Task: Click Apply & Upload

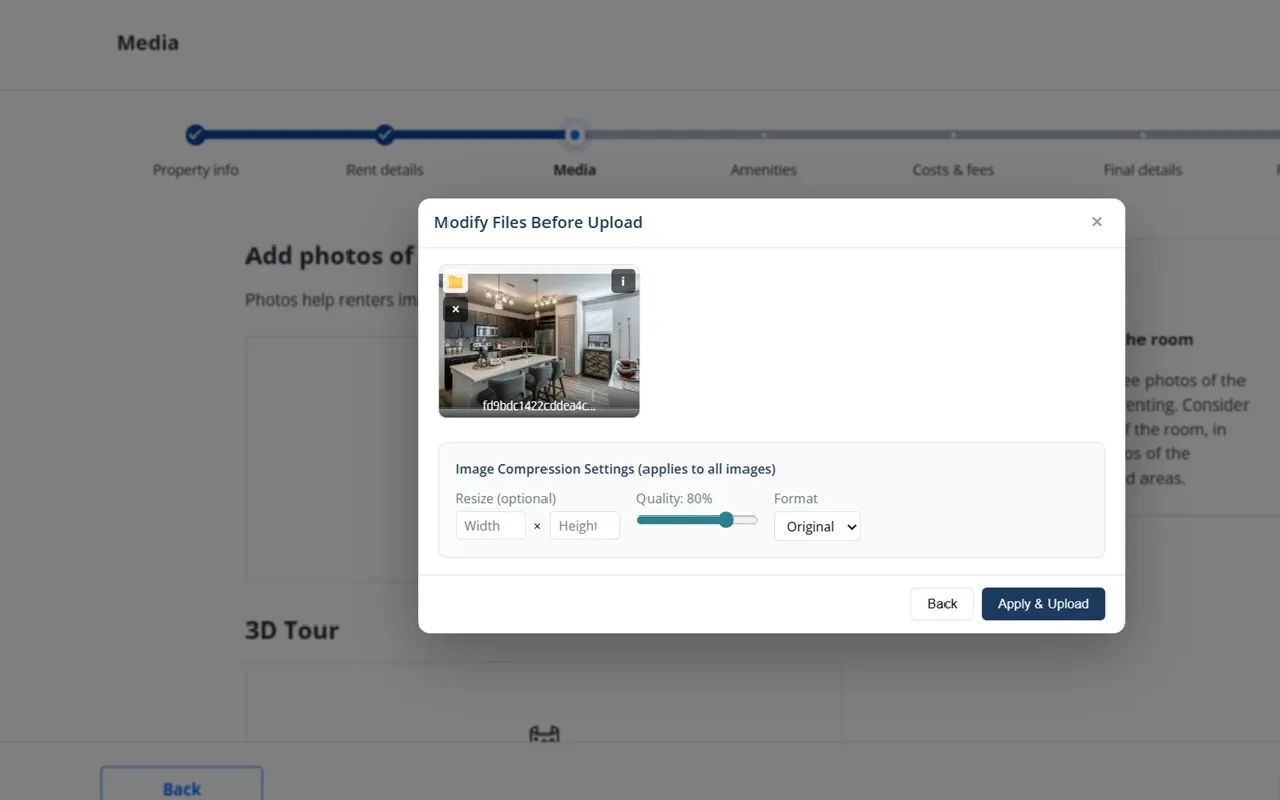Action: point(1043,604)
